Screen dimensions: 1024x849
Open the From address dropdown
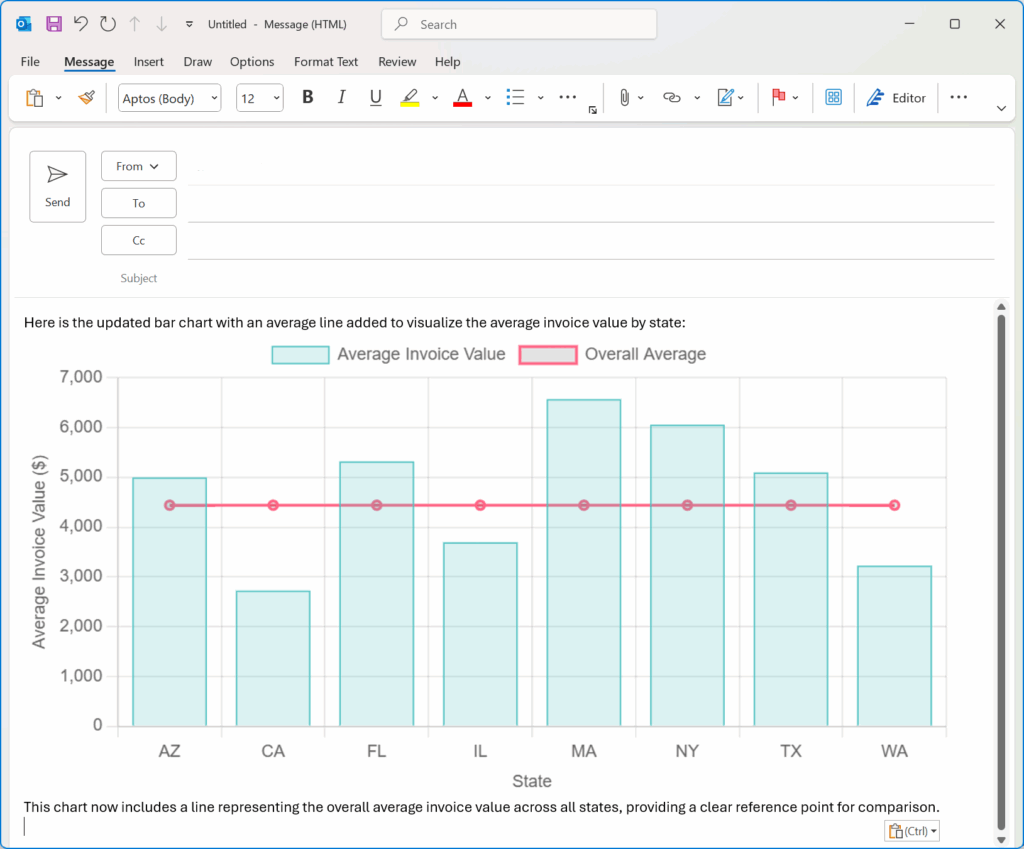pos(138,165)
